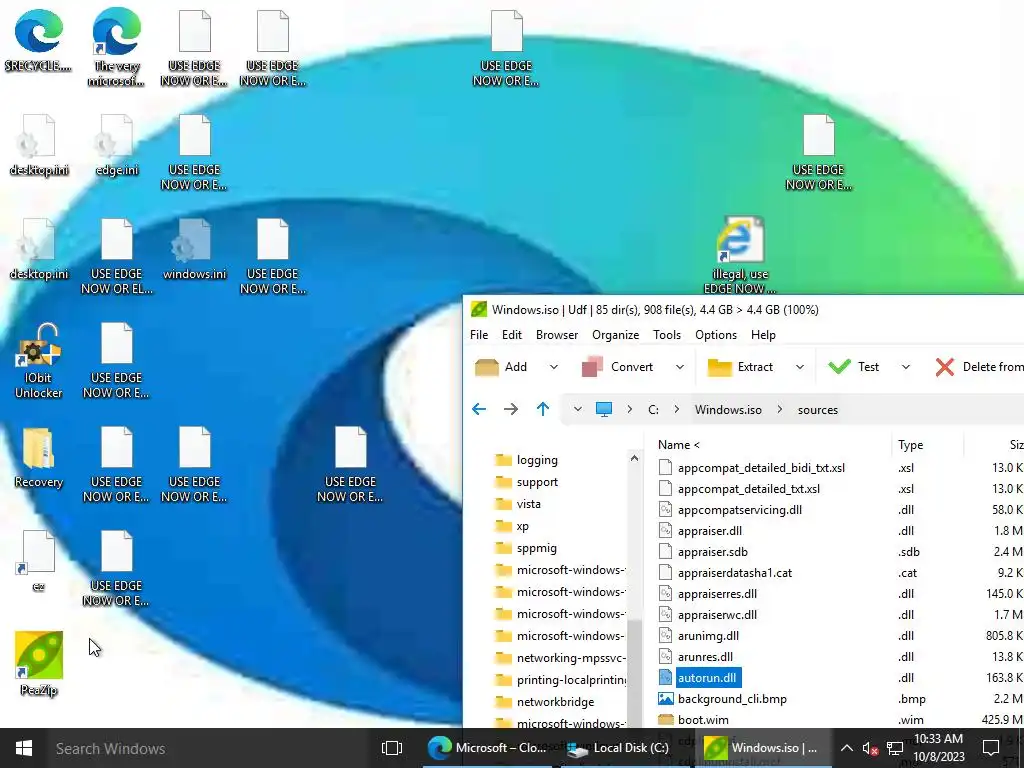
Task: Open the address bar history dropdown
Action: point(577,409)
